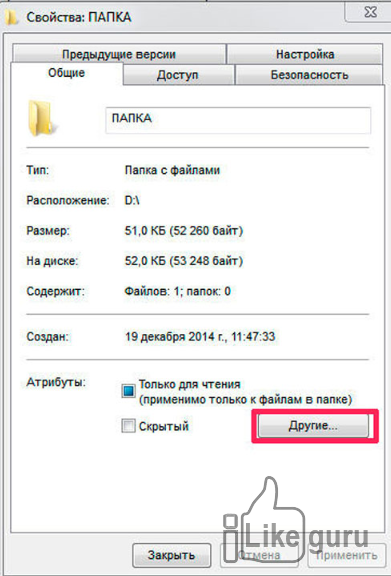Click the location value D:\

132,201
